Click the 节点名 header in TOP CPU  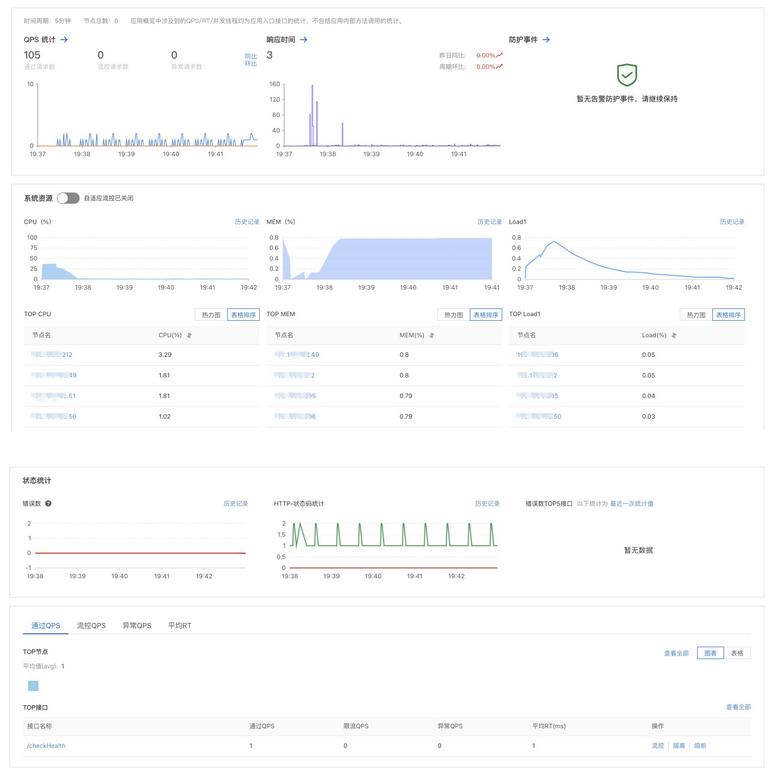point(41,335)
